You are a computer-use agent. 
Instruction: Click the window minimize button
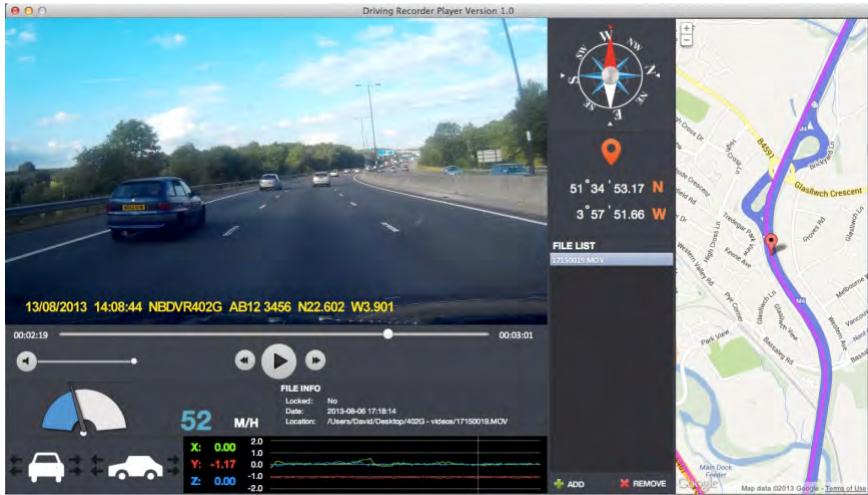[x=28, y=11]
